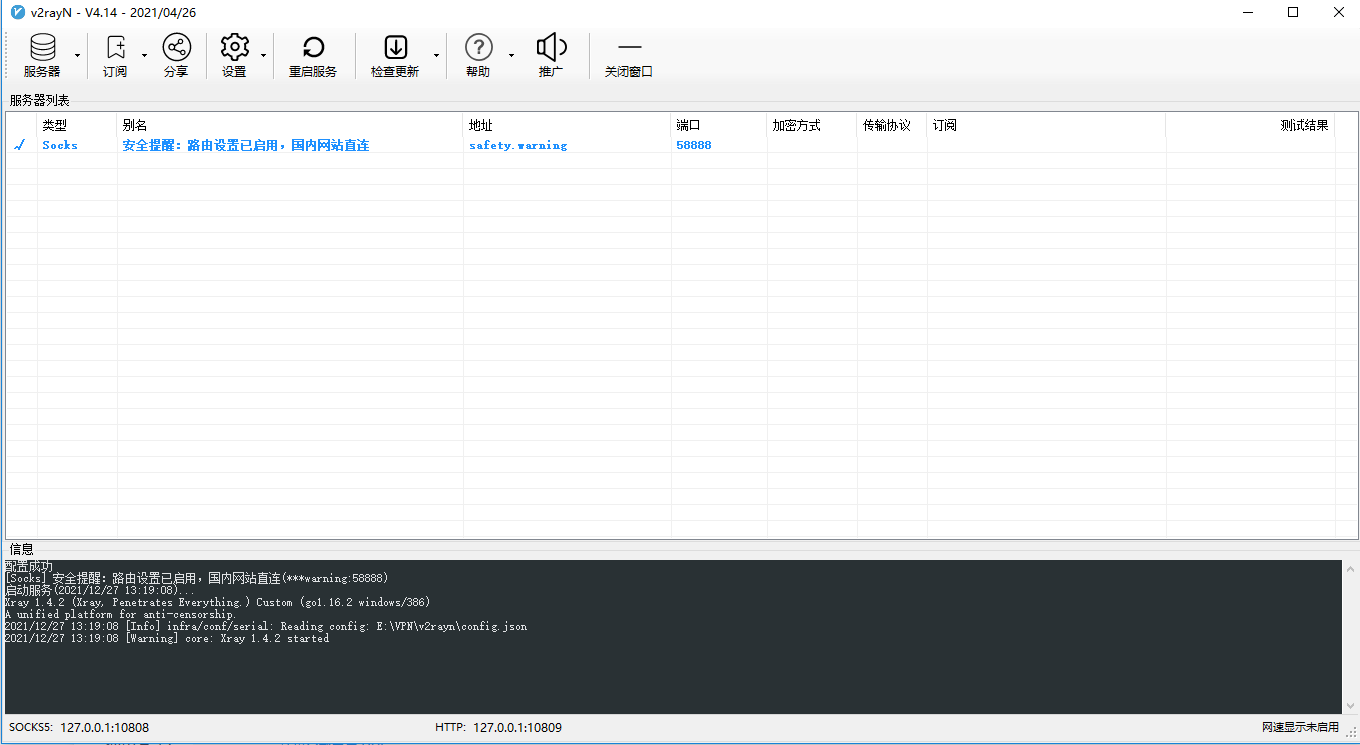Viewport: 1360px width, 745px height.
Task: Click the 测试结果 column header
Action: click(1250, 125)
